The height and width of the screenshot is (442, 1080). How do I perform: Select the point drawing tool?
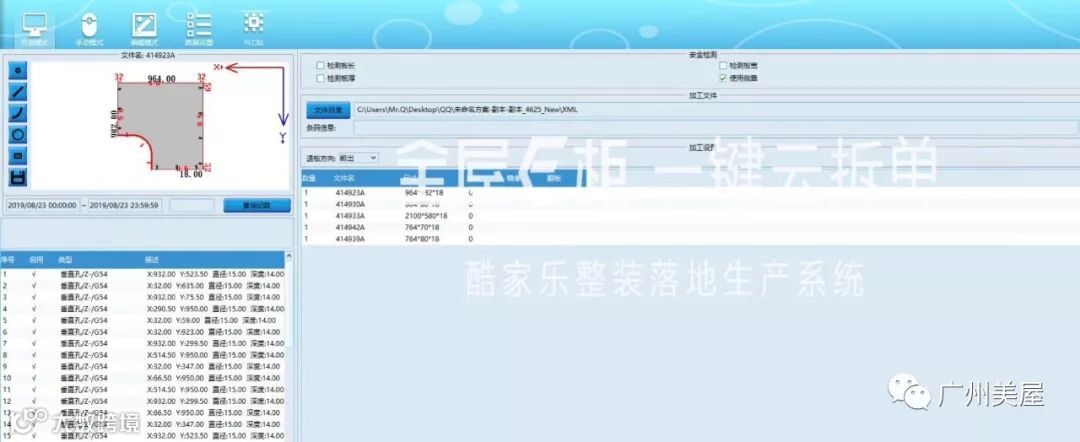click(x=18, y=70)
